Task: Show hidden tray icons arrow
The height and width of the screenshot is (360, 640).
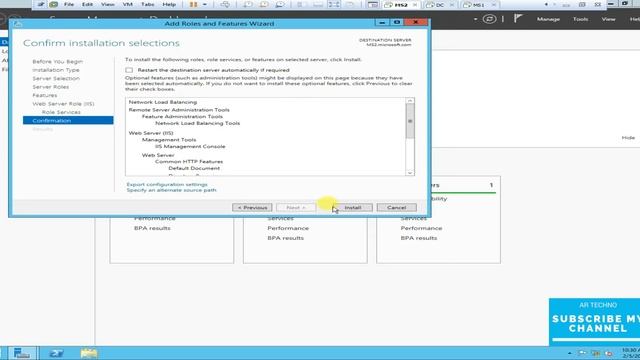Action: (x=569, y=353)
